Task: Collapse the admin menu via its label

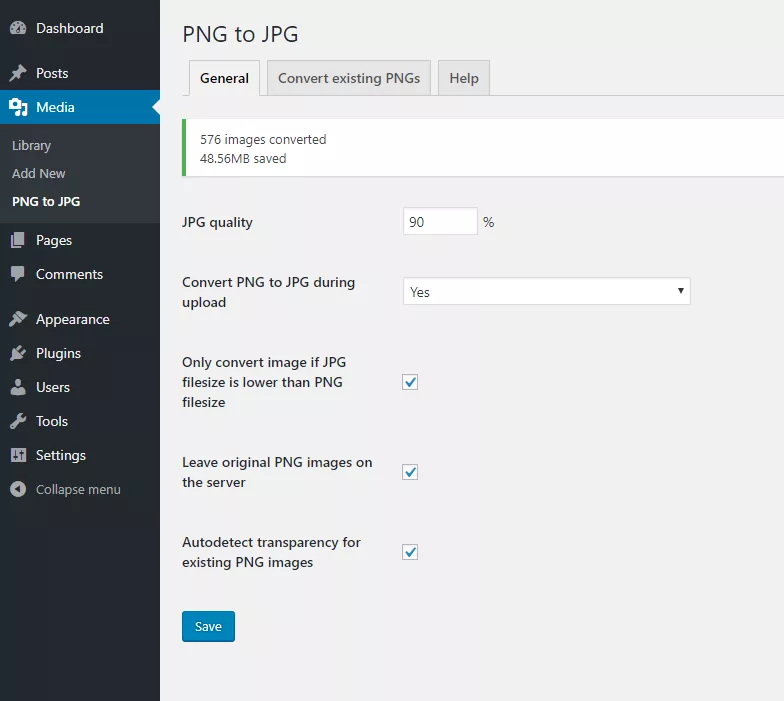Action: tap(78, 490)
